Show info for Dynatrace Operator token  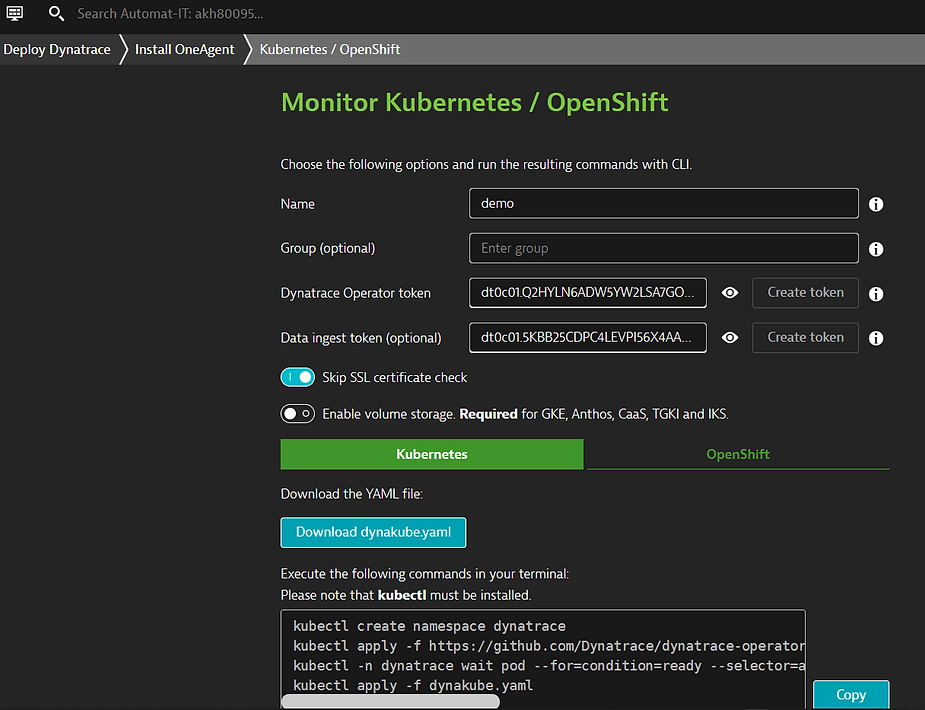click(x=876, y=294)
